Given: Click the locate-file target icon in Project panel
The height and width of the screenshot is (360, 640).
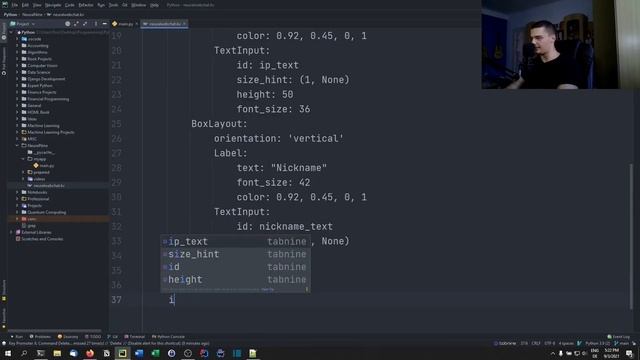Looking at the screenshot, I should point(67,24).
